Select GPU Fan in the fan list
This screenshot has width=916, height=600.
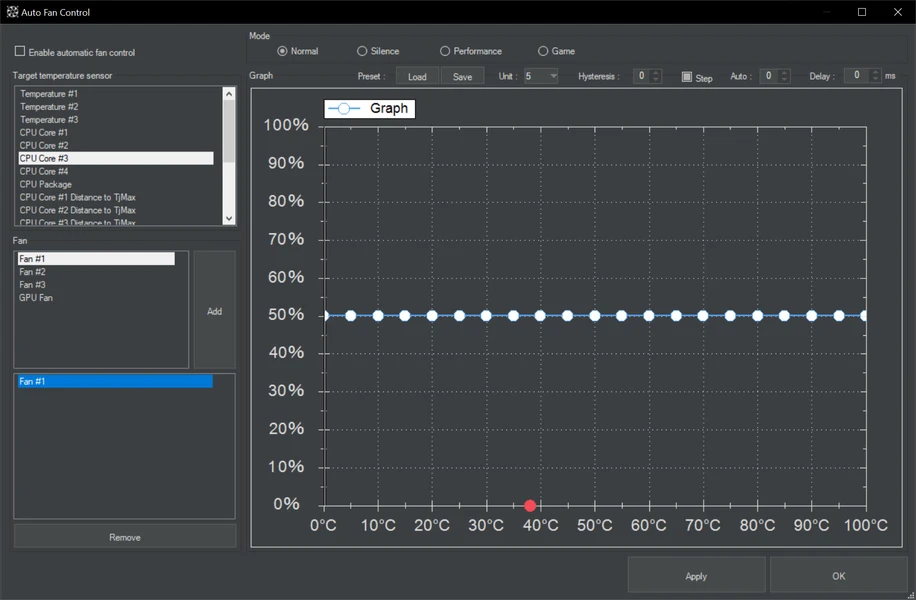(36, 298)
